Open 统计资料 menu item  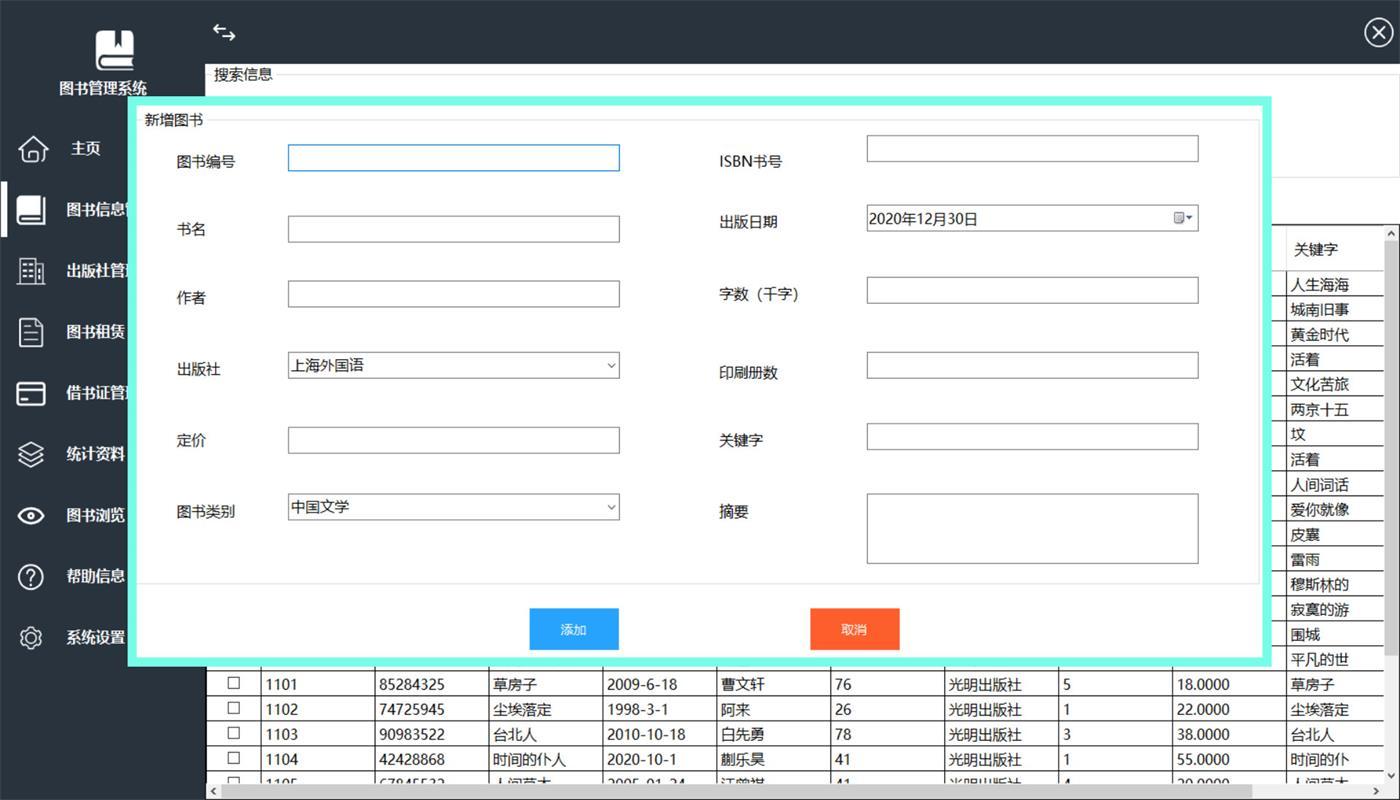tap(96, 454)
